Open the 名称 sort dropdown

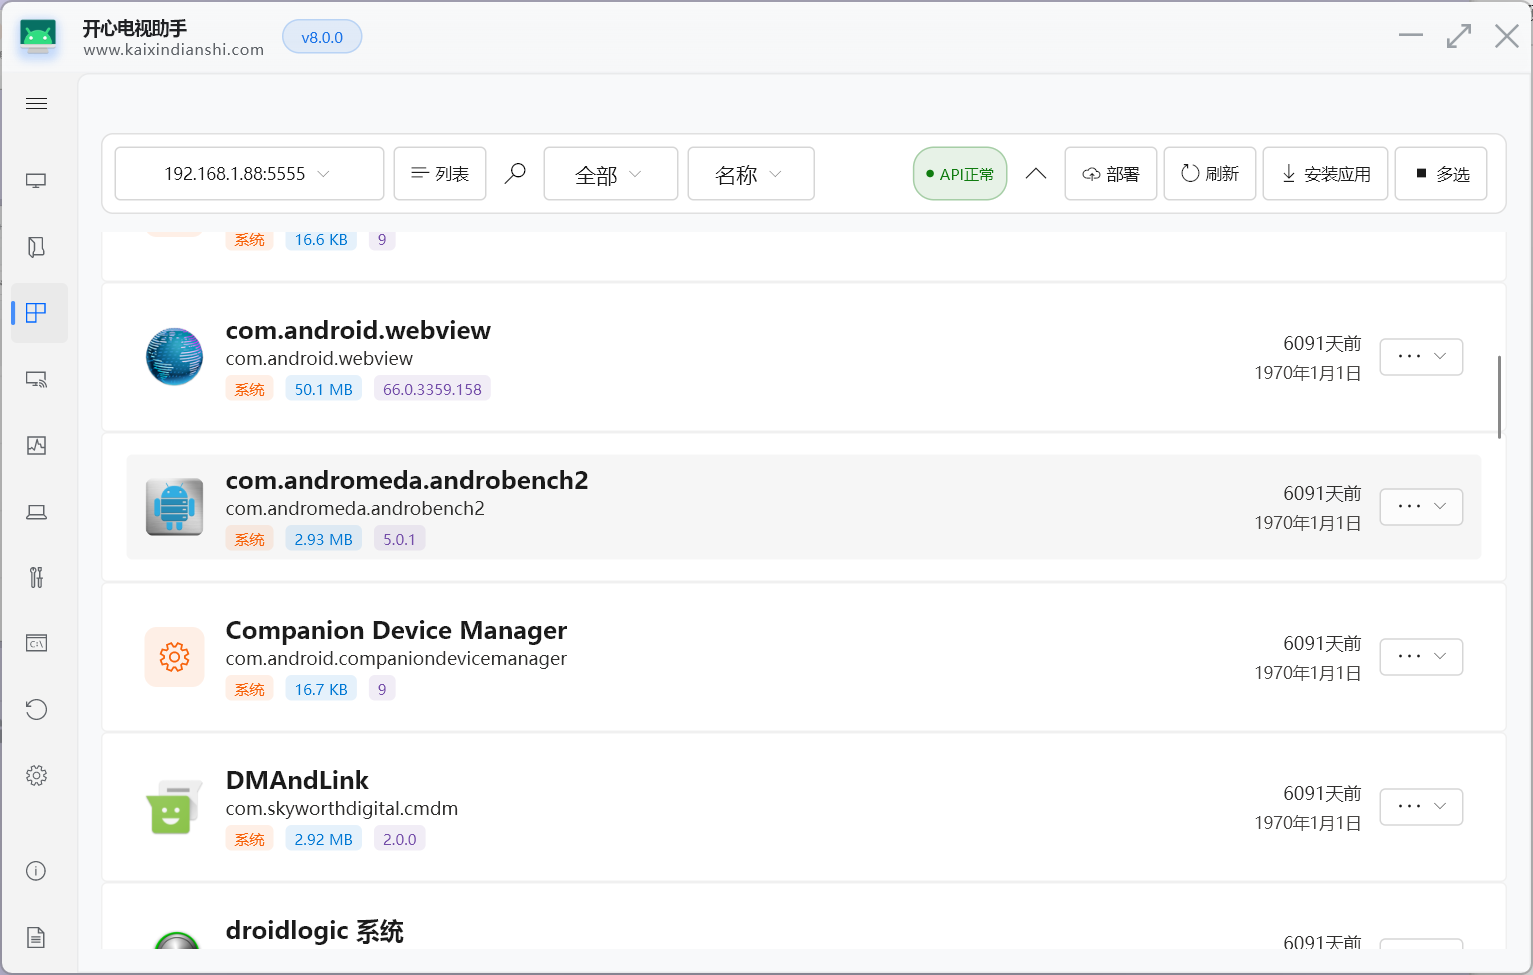(x=751, y=174)
